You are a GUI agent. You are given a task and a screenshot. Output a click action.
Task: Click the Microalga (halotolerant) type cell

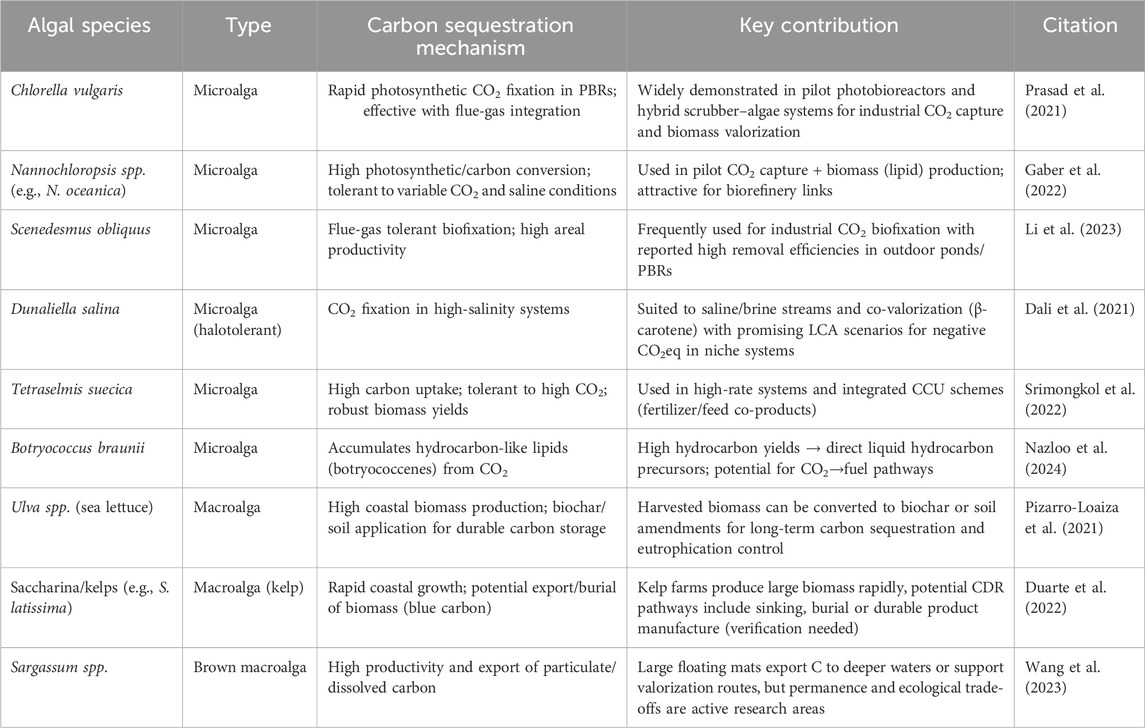point(241,292)
